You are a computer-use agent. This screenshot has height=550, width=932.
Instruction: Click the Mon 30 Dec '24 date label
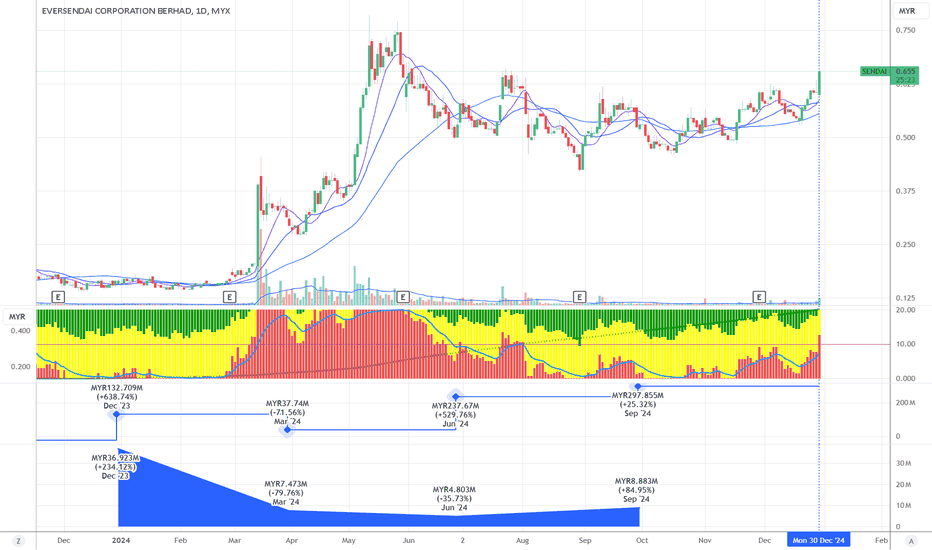(x=818, y=540)
